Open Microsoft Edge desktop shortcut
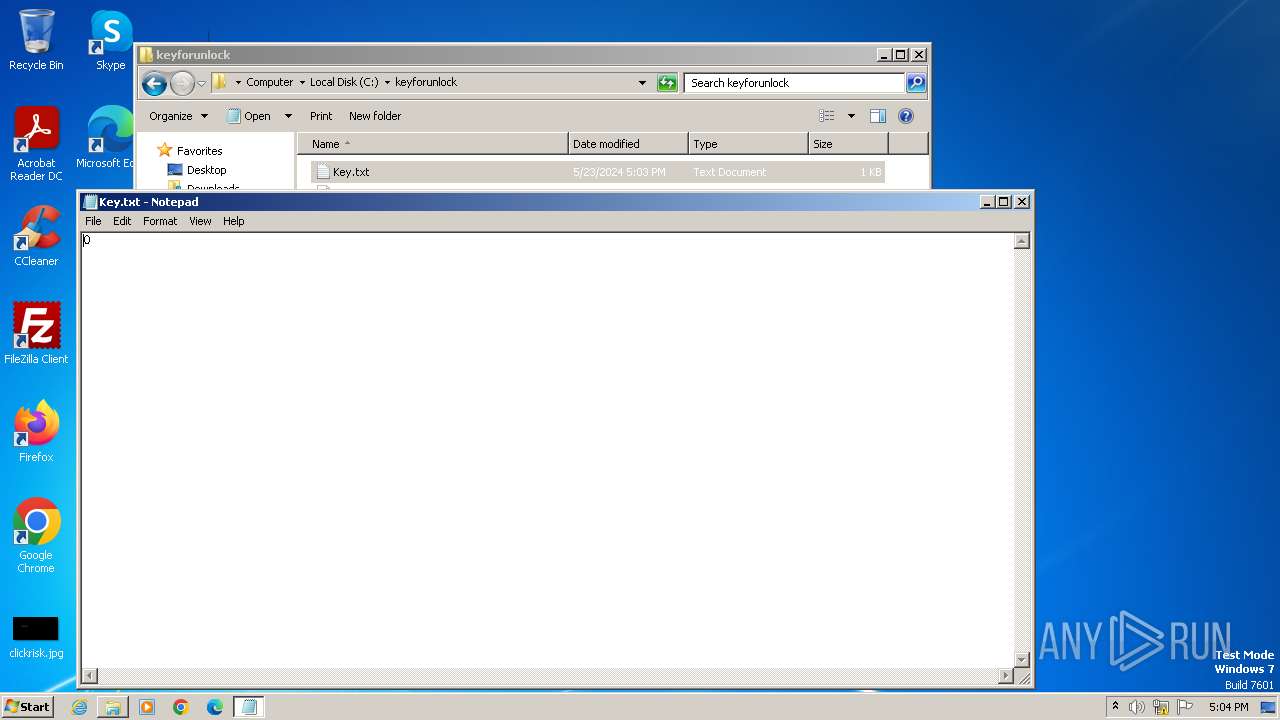This screenshot has width=1280, height=720. pyautogui.click(x=106, y=138)
